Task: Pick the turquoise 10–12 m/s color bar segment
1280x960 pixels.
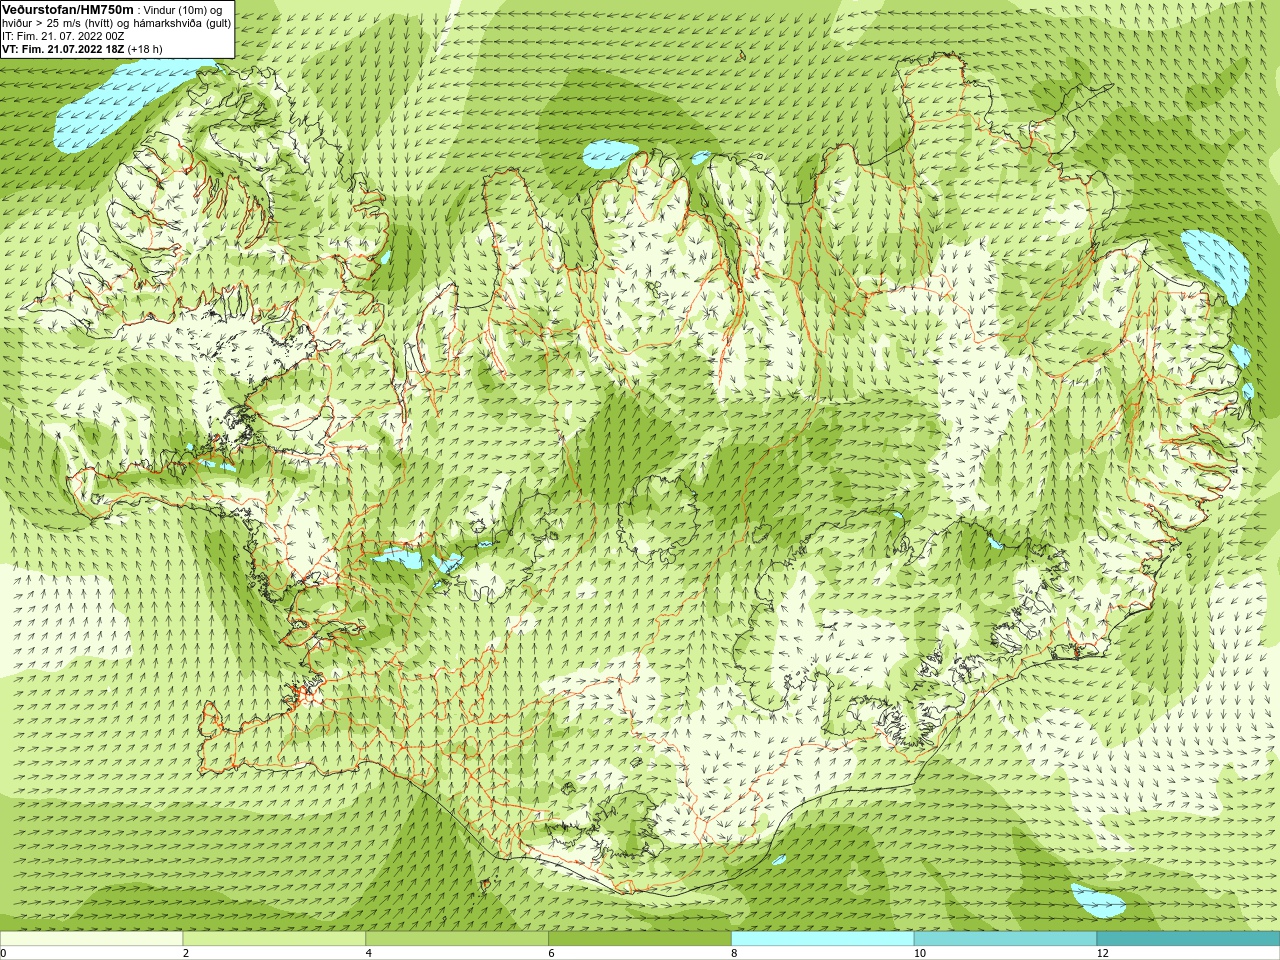Action: point(1005,939)
